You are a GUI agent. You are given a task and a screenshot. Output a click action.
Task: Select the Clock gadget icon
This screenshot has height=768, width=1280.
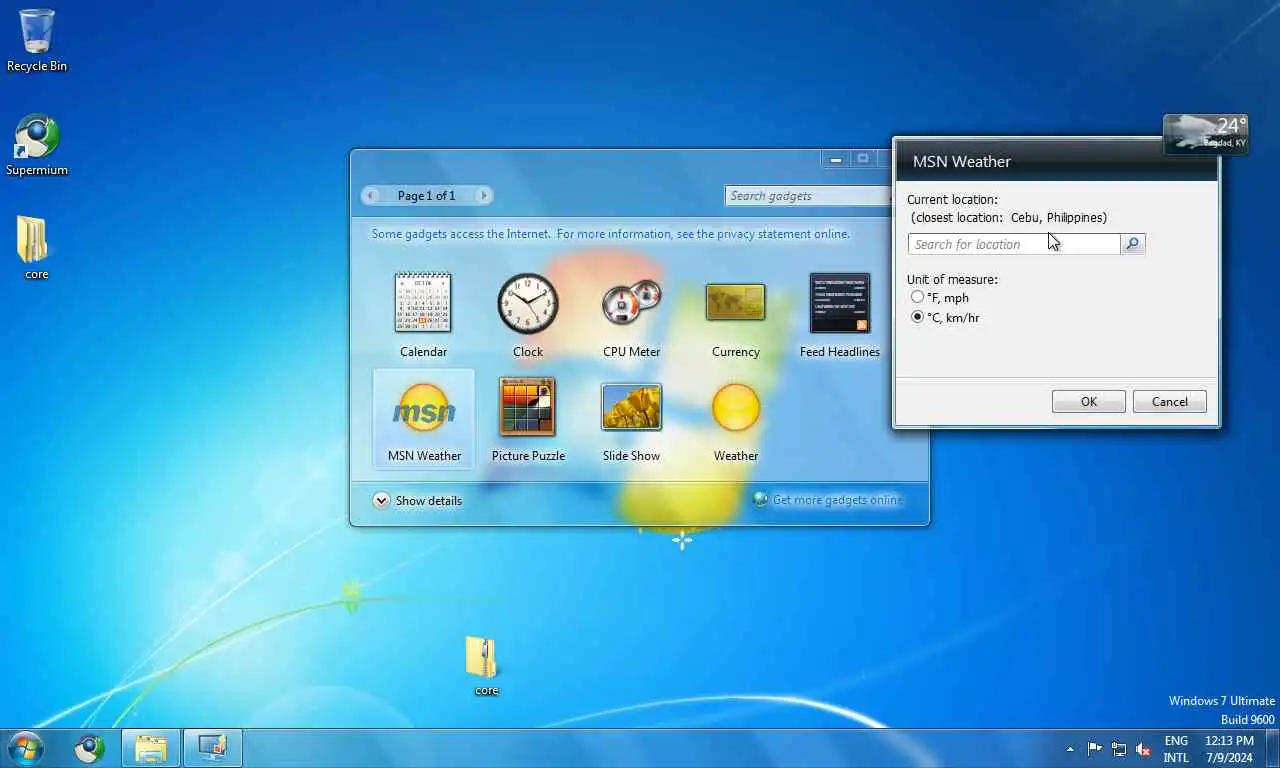click(x=528, y=303)
